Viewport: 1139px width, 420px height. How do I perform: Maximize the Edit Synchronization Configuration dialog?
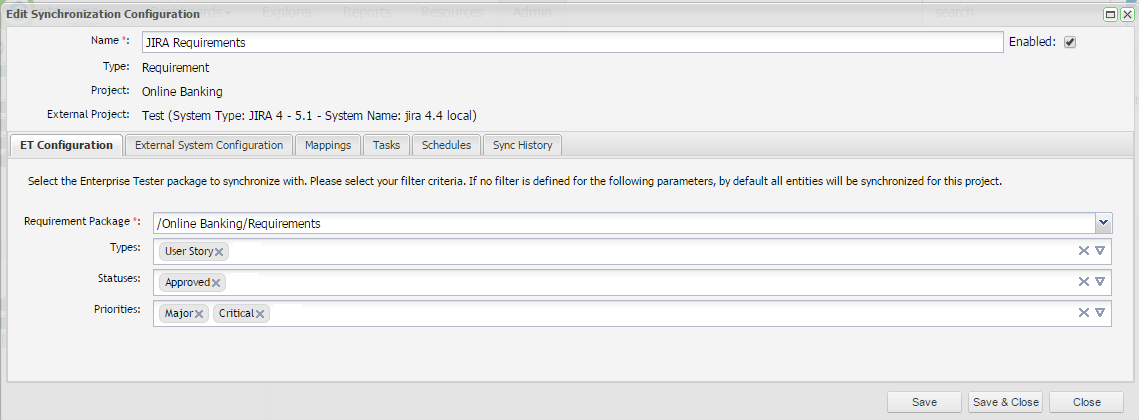[x=1111, y=14]
